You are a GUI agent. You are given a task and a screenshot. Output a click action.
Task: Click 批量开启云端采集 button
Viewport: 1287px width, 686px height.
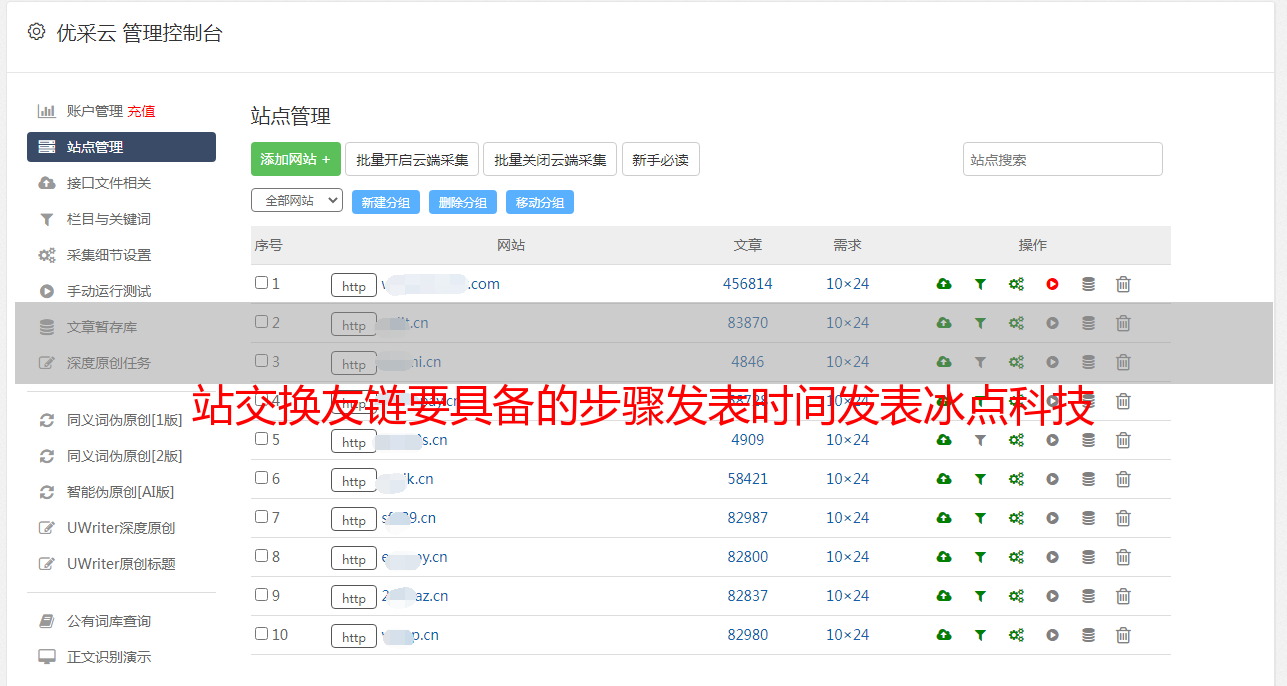coord(412,159)
